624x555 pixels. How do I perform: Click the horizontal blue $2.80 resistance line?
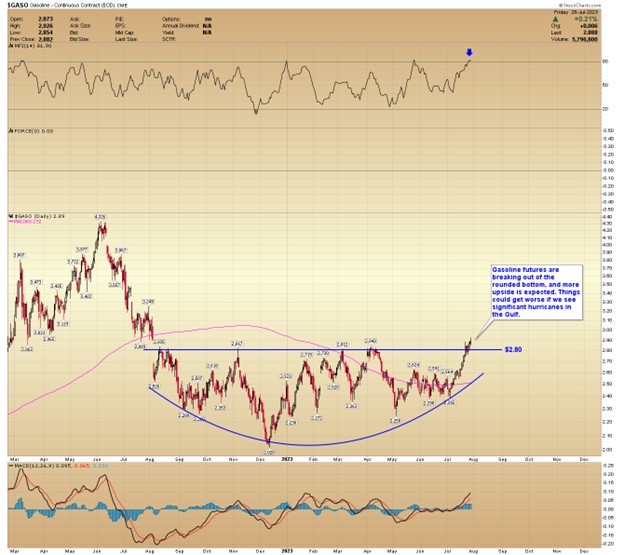(322, 350)
